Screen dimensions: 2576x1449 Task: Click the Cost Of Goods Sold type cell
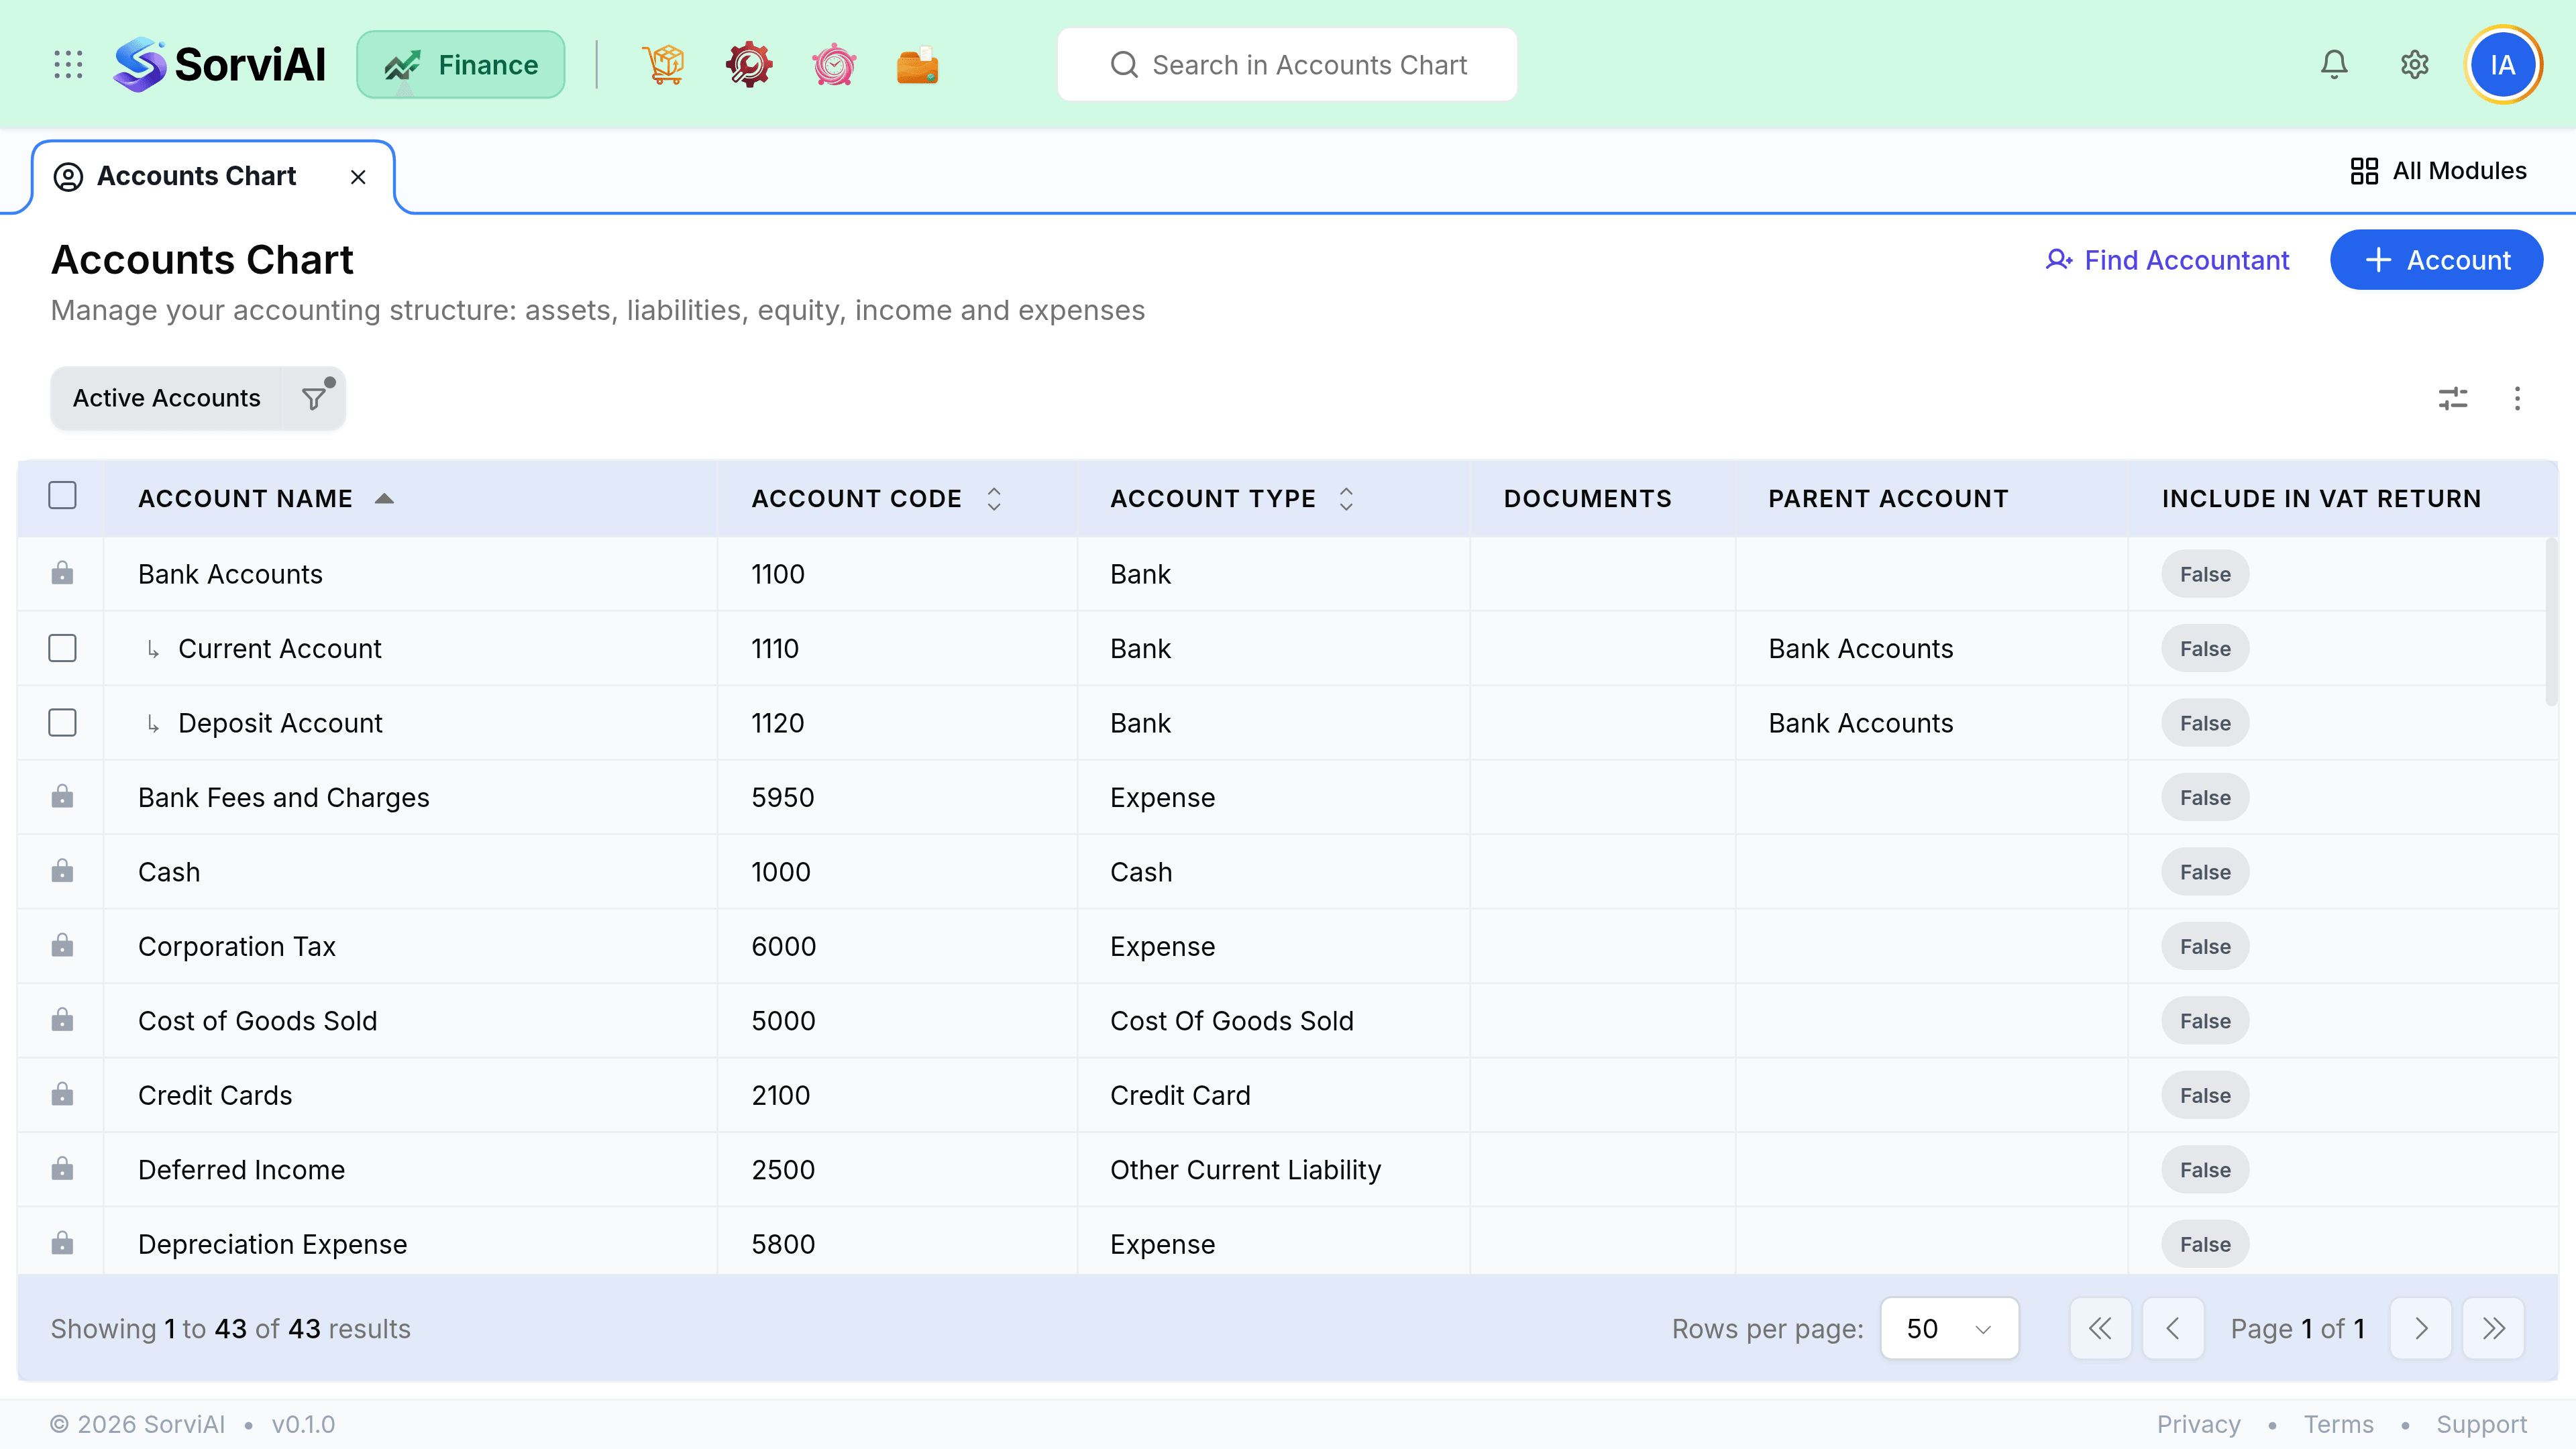click(x=1231, y=1020)
